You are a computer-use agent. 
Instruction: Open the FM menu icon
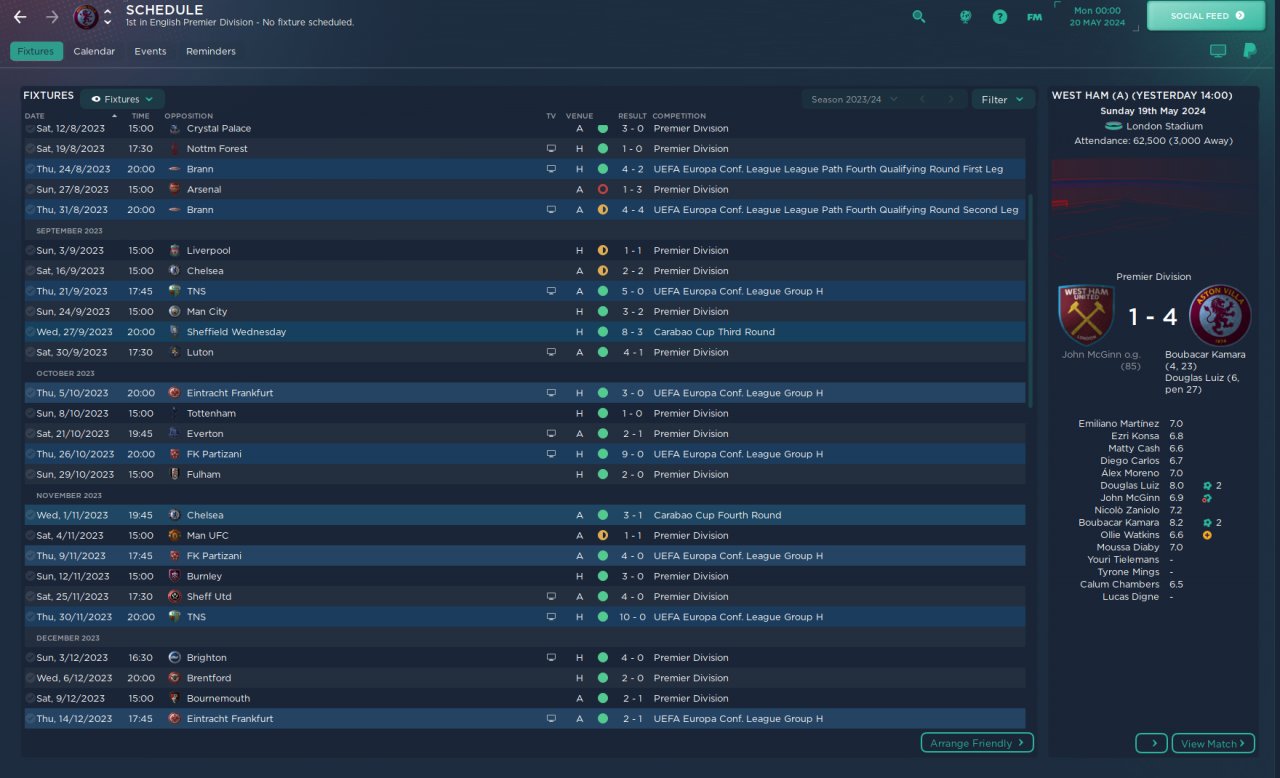[x=1034, y=16]
